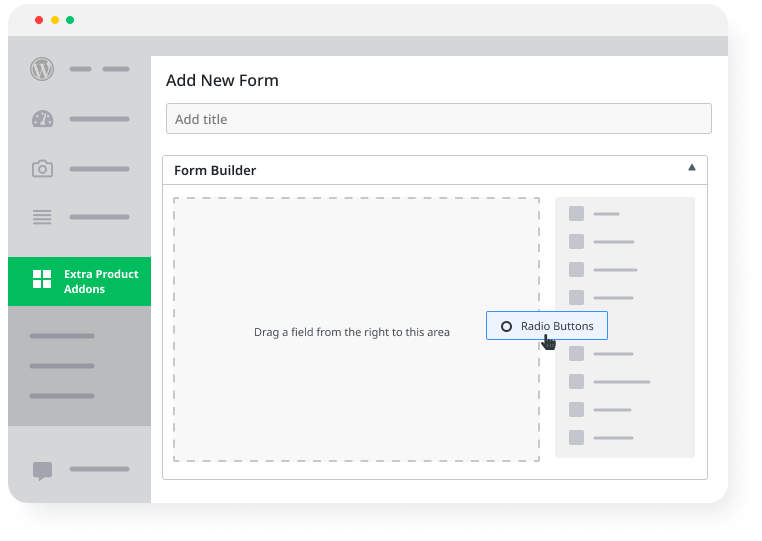The height and width of the screenshot is (541, 762).
Task: Open Extra Product Addons menu item
Action: (80, 281)
